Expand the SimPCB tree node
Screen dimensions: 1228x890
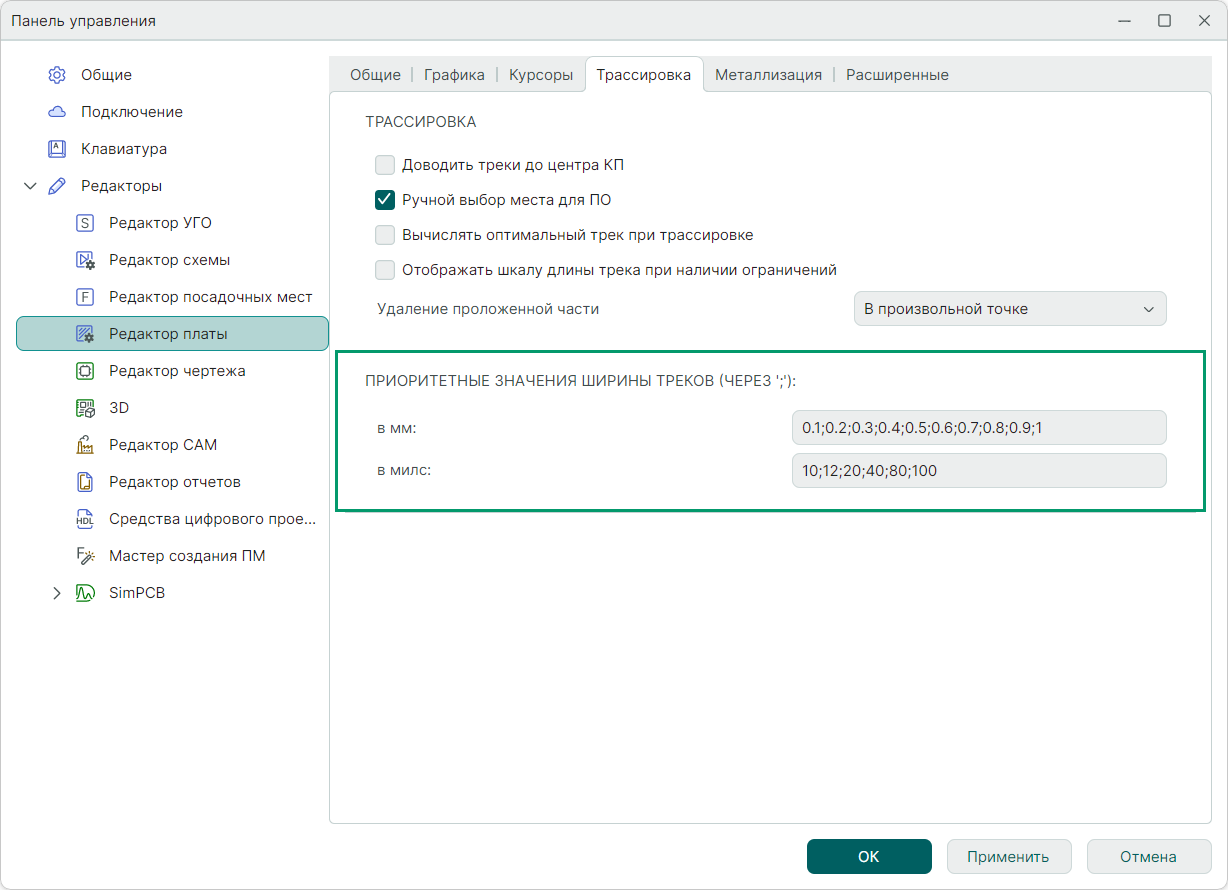[x=57, y=593]
